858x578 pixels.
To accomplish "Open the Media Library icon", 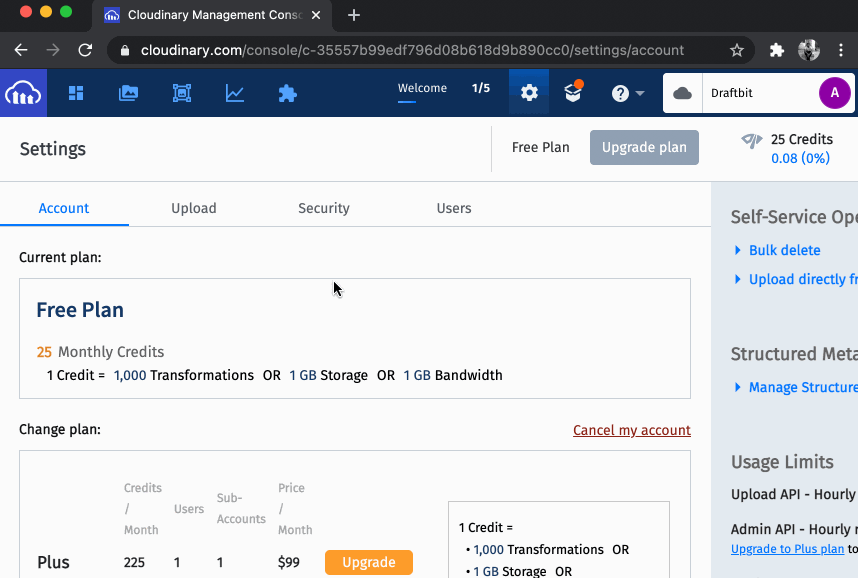I will [129, 93].
